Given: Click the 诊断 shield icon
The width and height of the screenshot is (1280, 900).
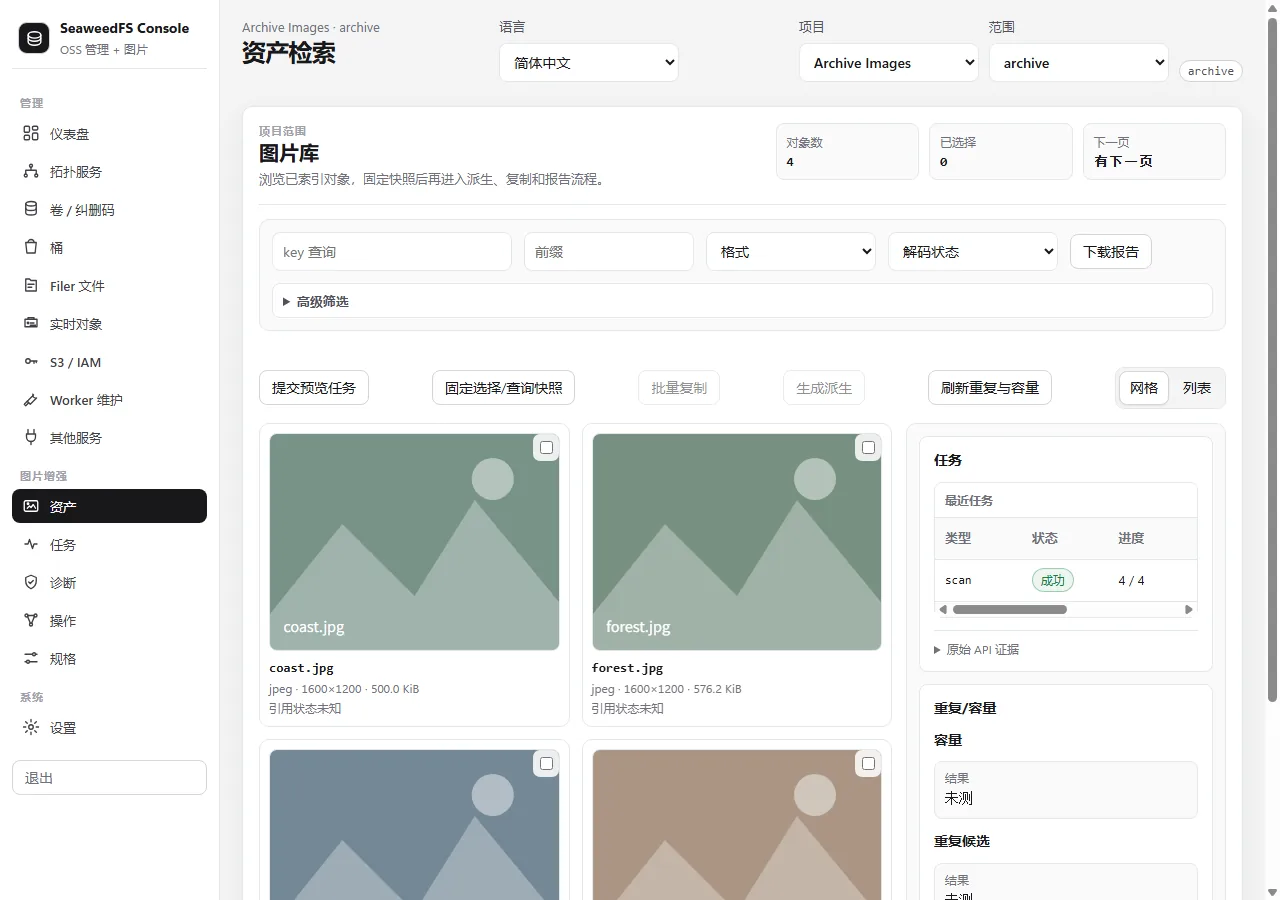Looking at the screenshot, I should 31,583.
